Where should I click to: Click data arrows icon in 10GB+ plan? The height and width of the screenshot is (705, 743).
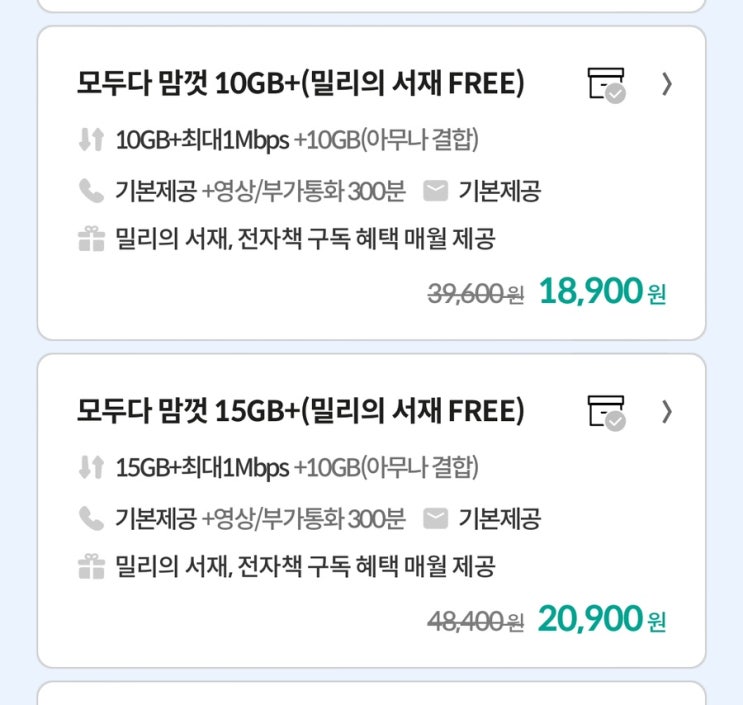tap(91, 140)
